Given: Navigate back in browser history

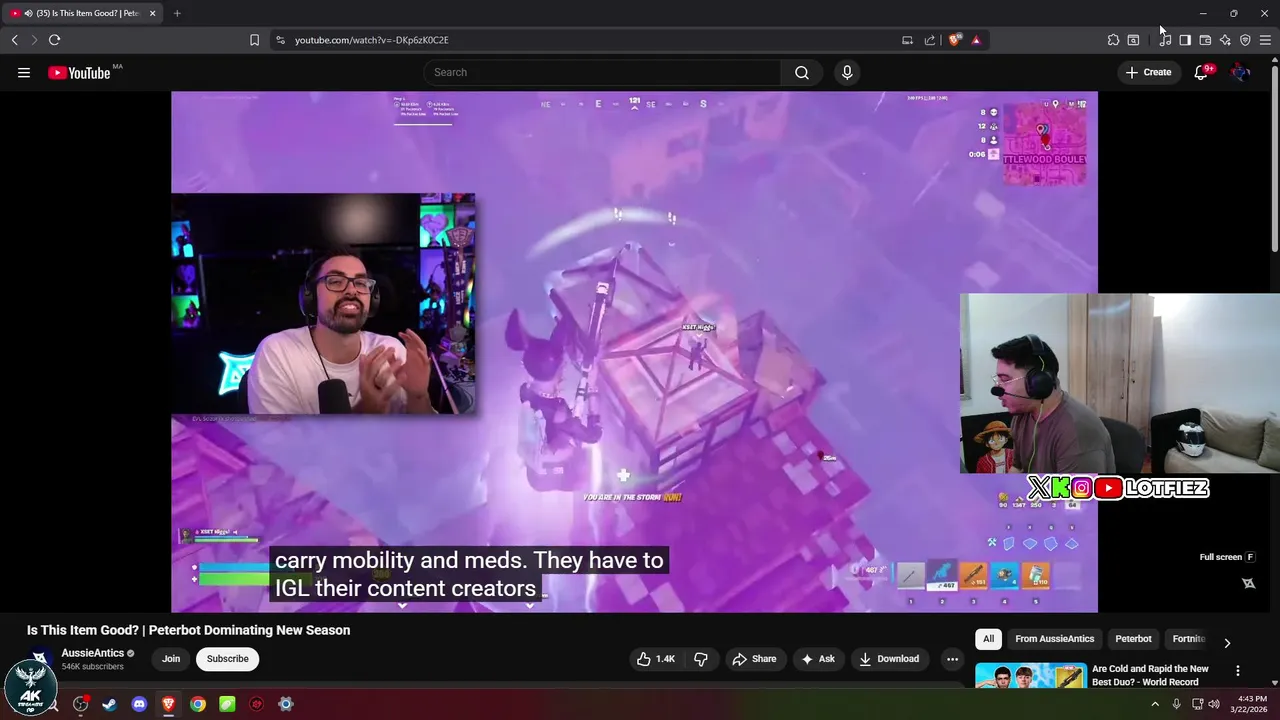Looking at the screenshot, I should (14, 40).
